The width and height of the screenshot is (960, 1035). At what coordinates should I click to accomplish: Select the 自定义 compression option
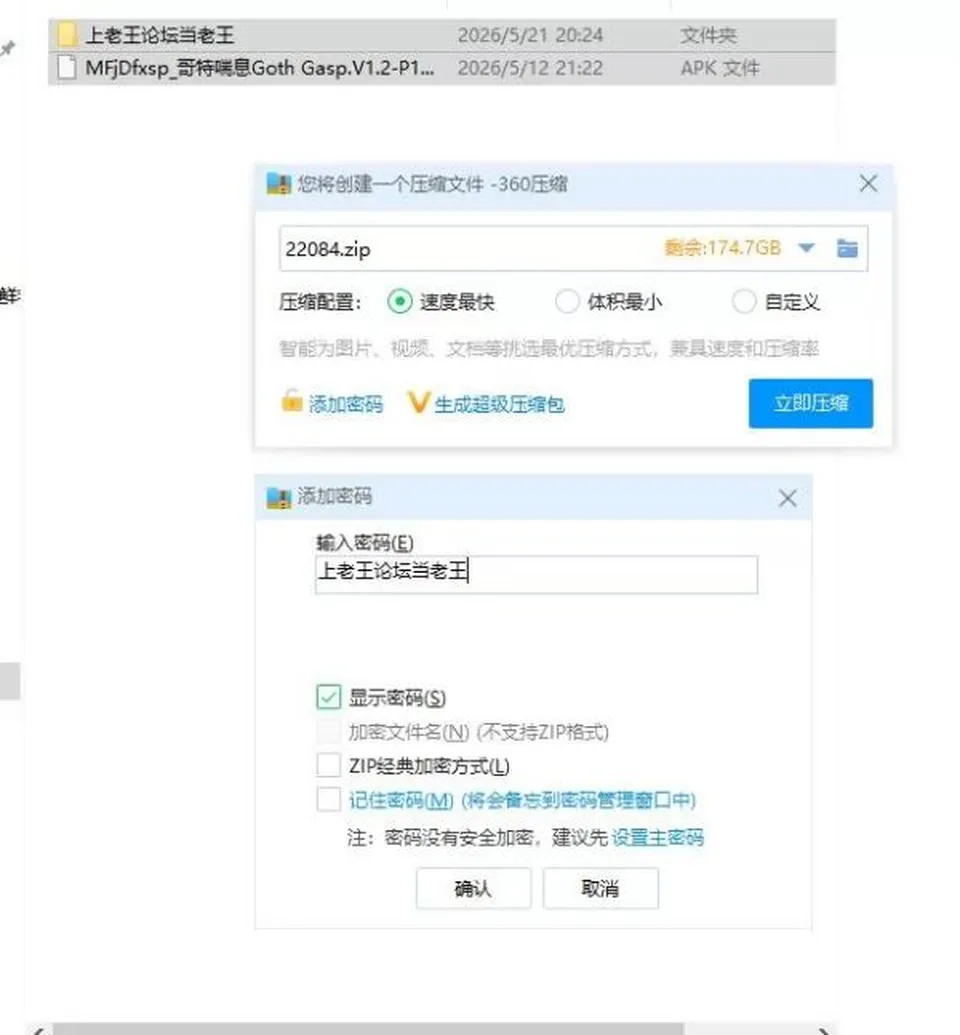point(743,302)
